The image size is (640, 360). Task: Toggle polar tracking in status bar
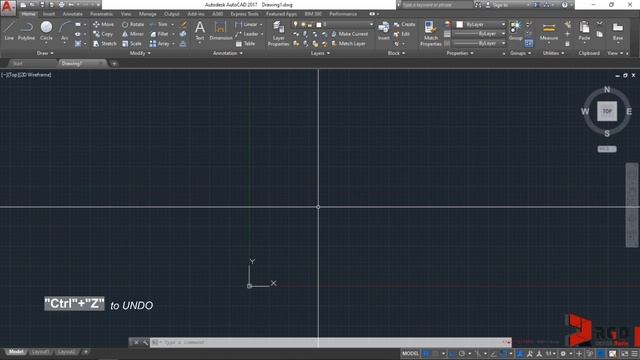[462, 353]
